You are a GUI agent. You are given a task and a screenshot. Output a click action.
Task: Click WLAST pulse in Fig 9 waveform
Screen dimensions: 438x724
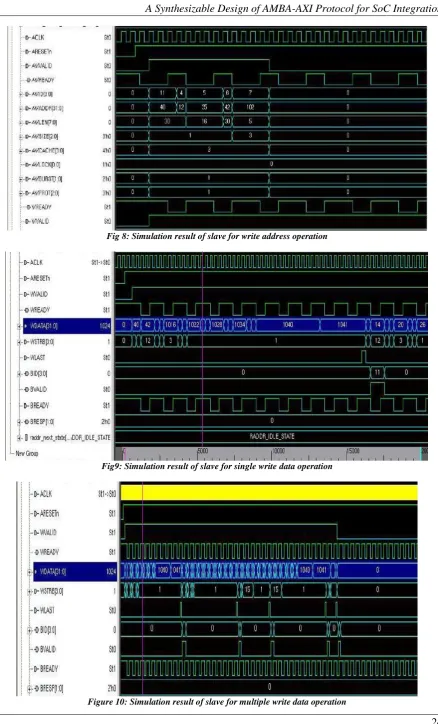(x=364, y=357)
